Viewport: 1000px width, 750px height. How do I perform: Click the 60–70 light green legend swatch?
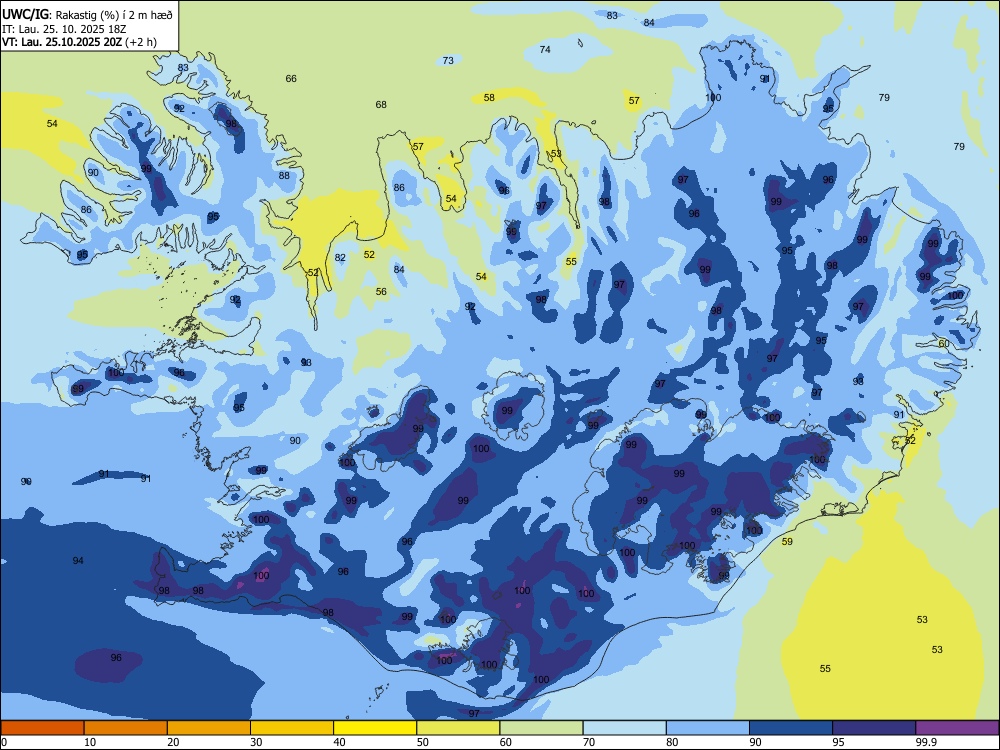(x=541, y=728)
